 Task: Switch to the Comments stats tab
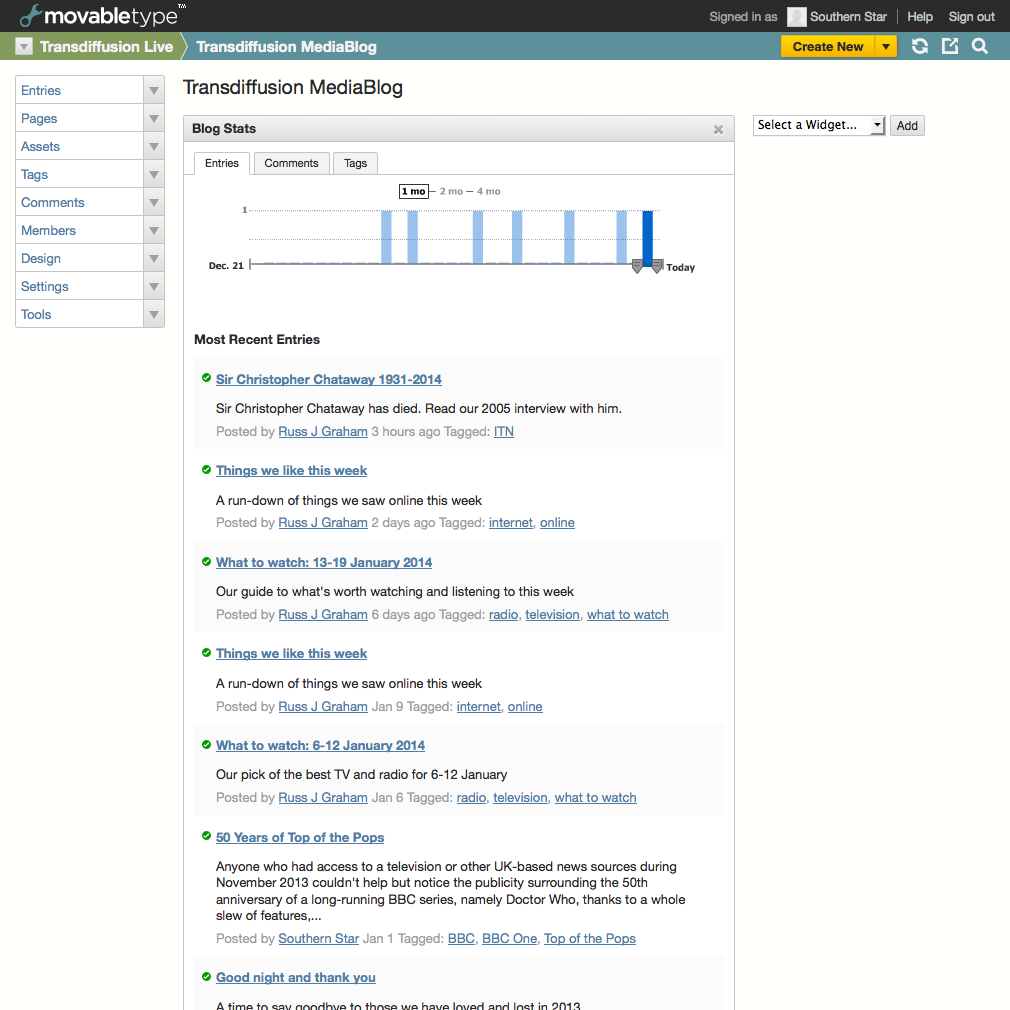pos(291,164)
